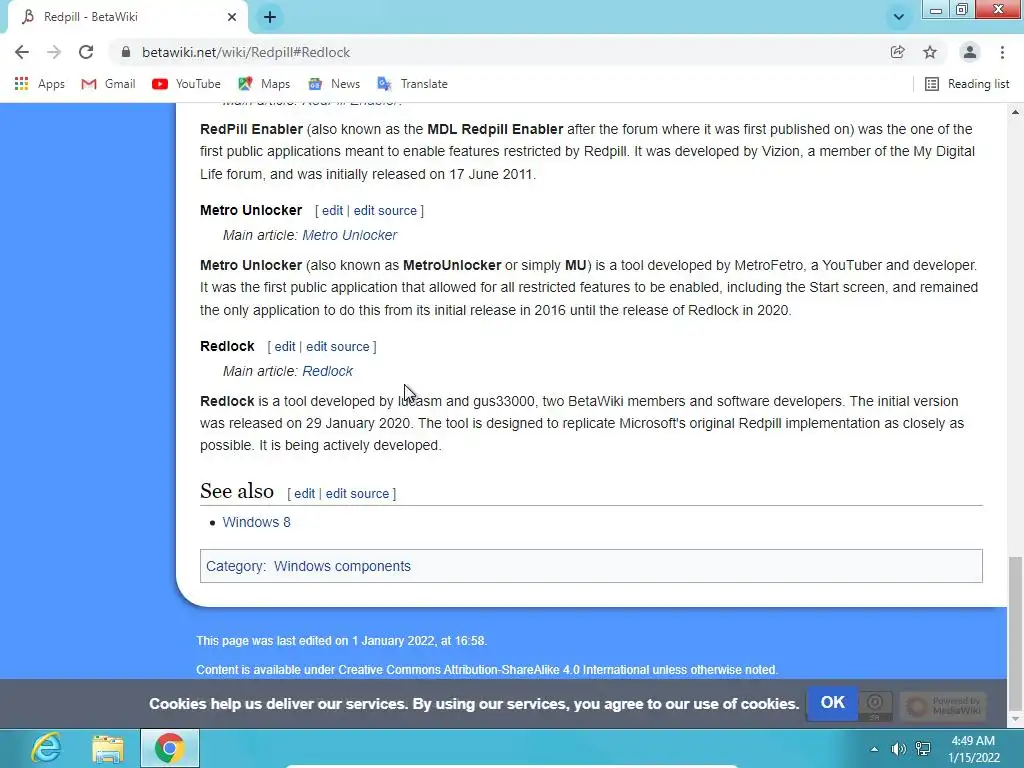Open the volume speaker tray icon
The width and height of the screenshot is (1024, 768).
tap(899, 749)
